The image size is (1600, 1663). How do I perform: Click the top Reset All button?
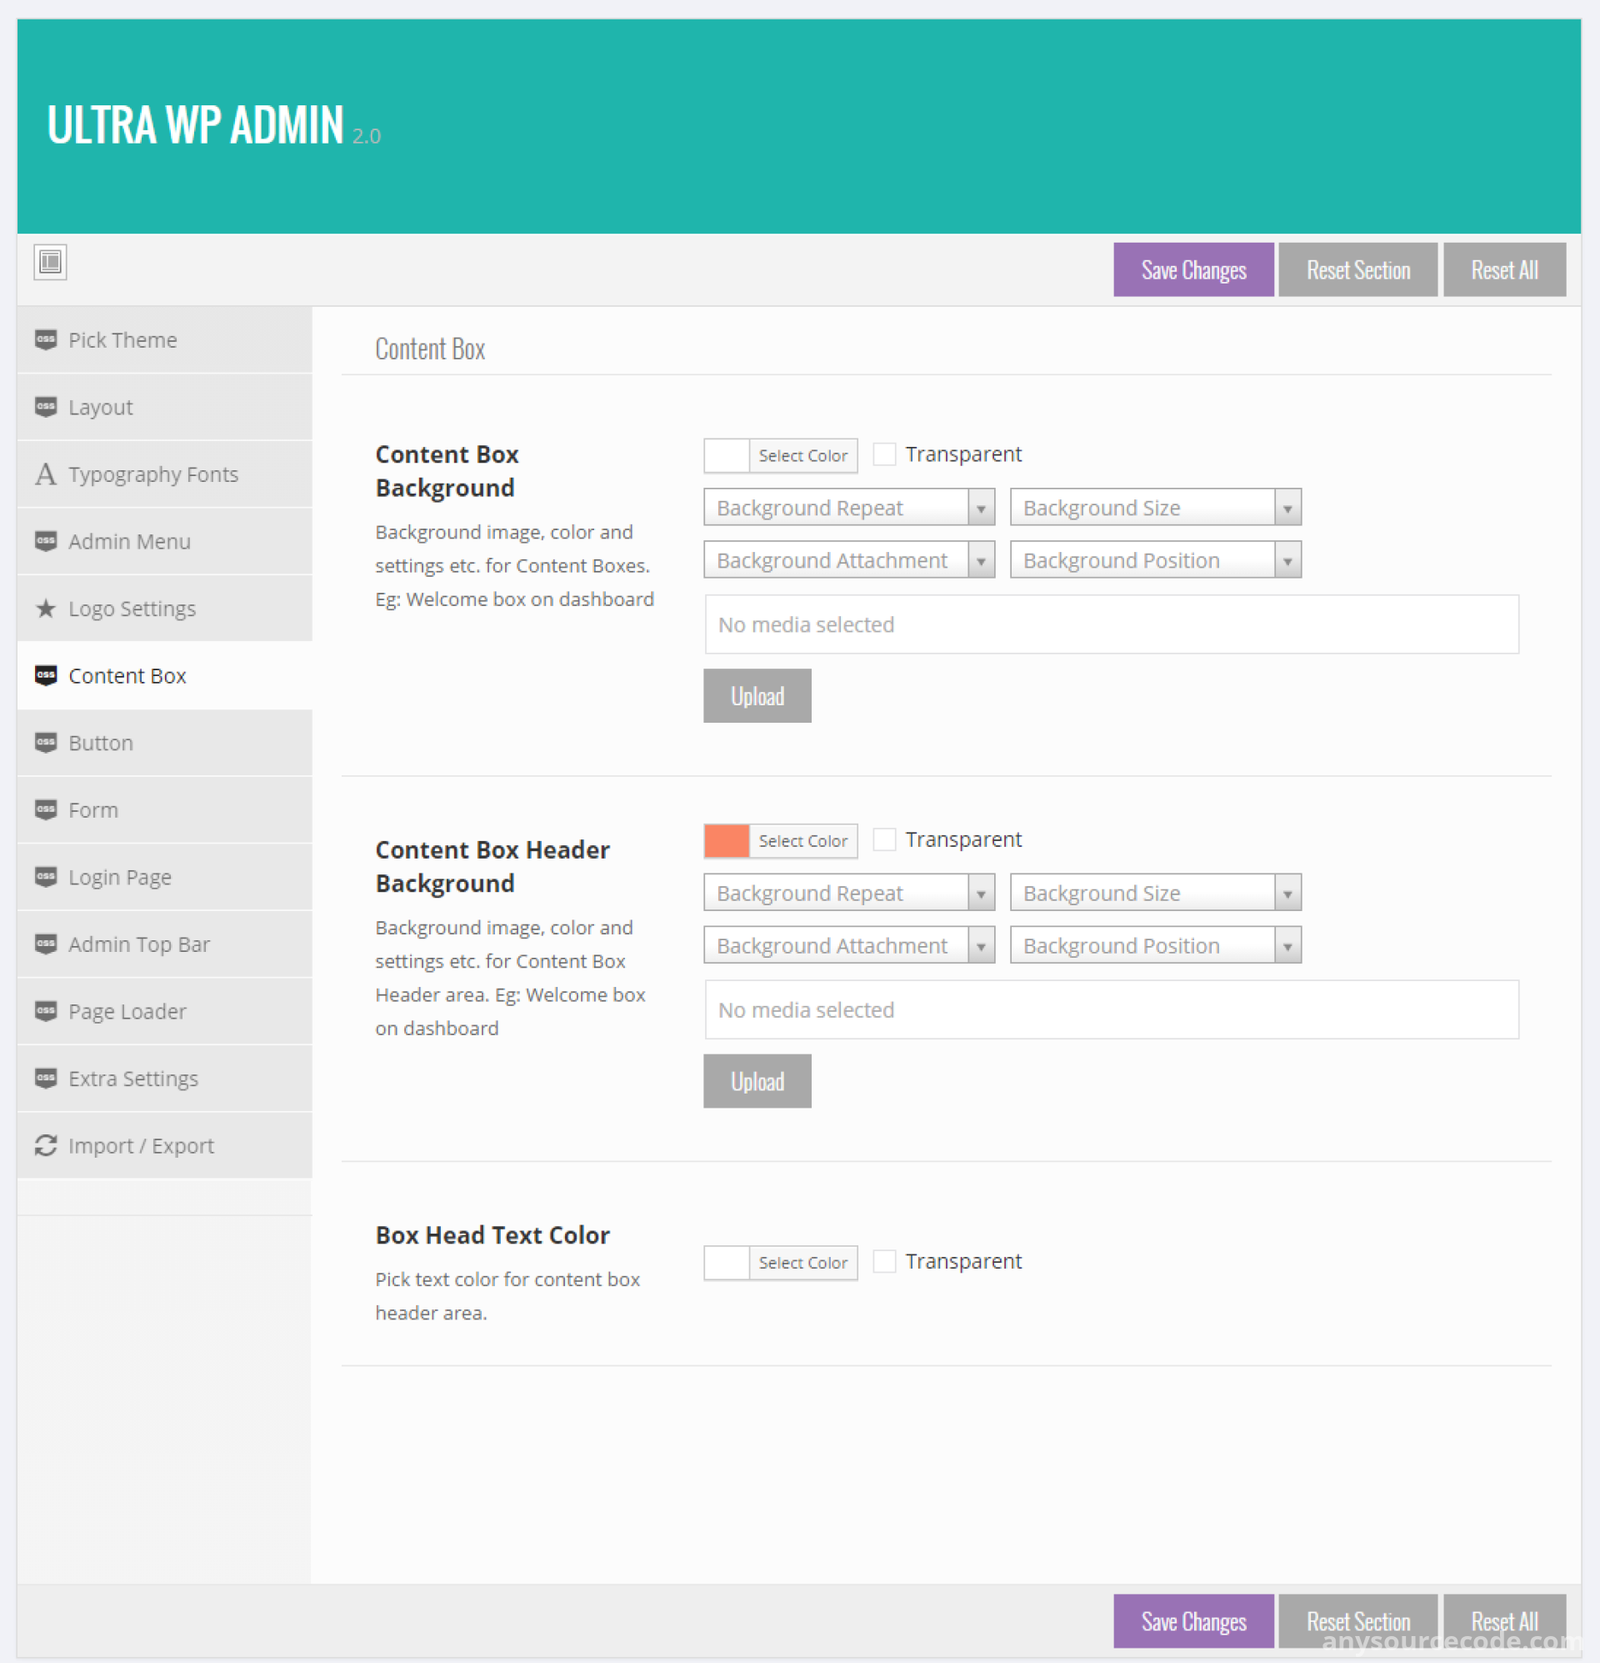(x=1504, y=270)
